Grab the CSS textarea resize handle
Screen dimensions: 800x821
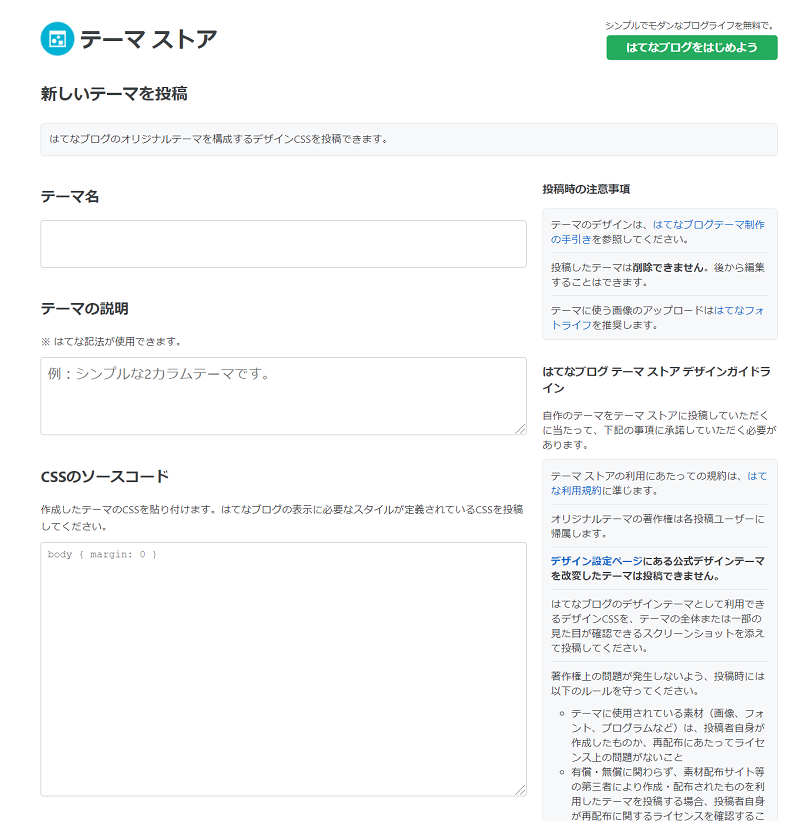520,790
